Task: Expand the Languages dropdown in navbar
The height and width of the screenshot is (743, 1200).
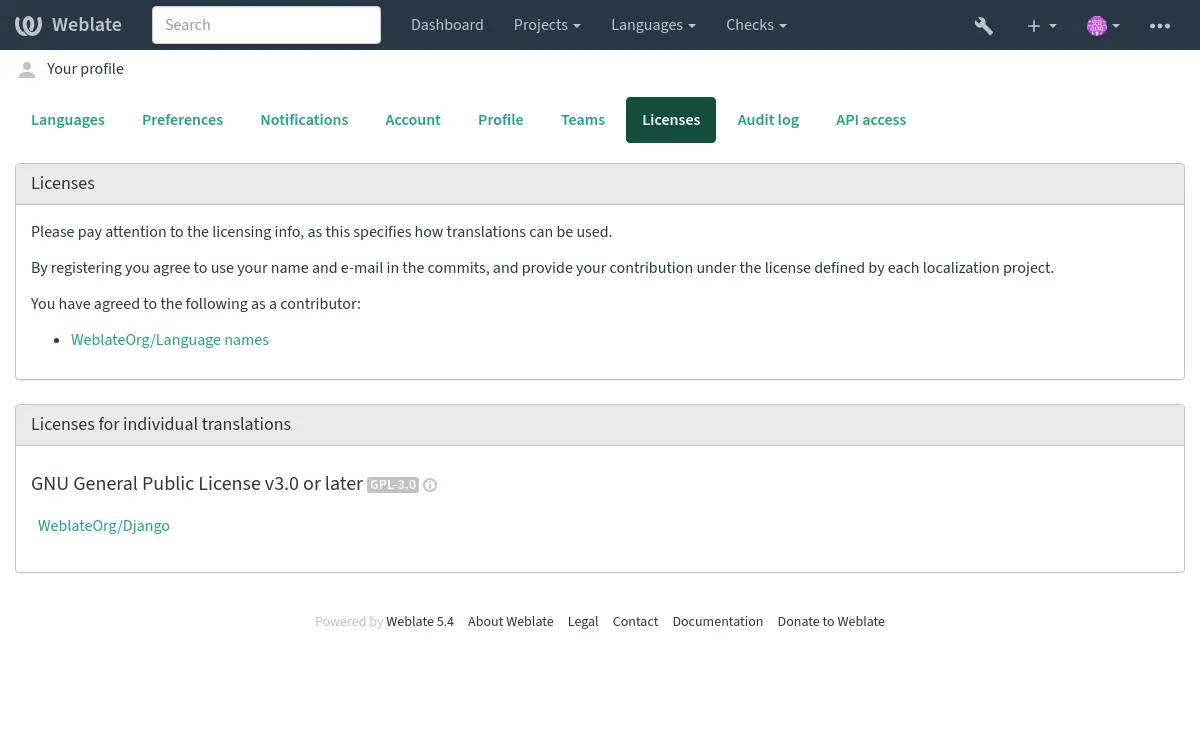Action: click(654, 25)
